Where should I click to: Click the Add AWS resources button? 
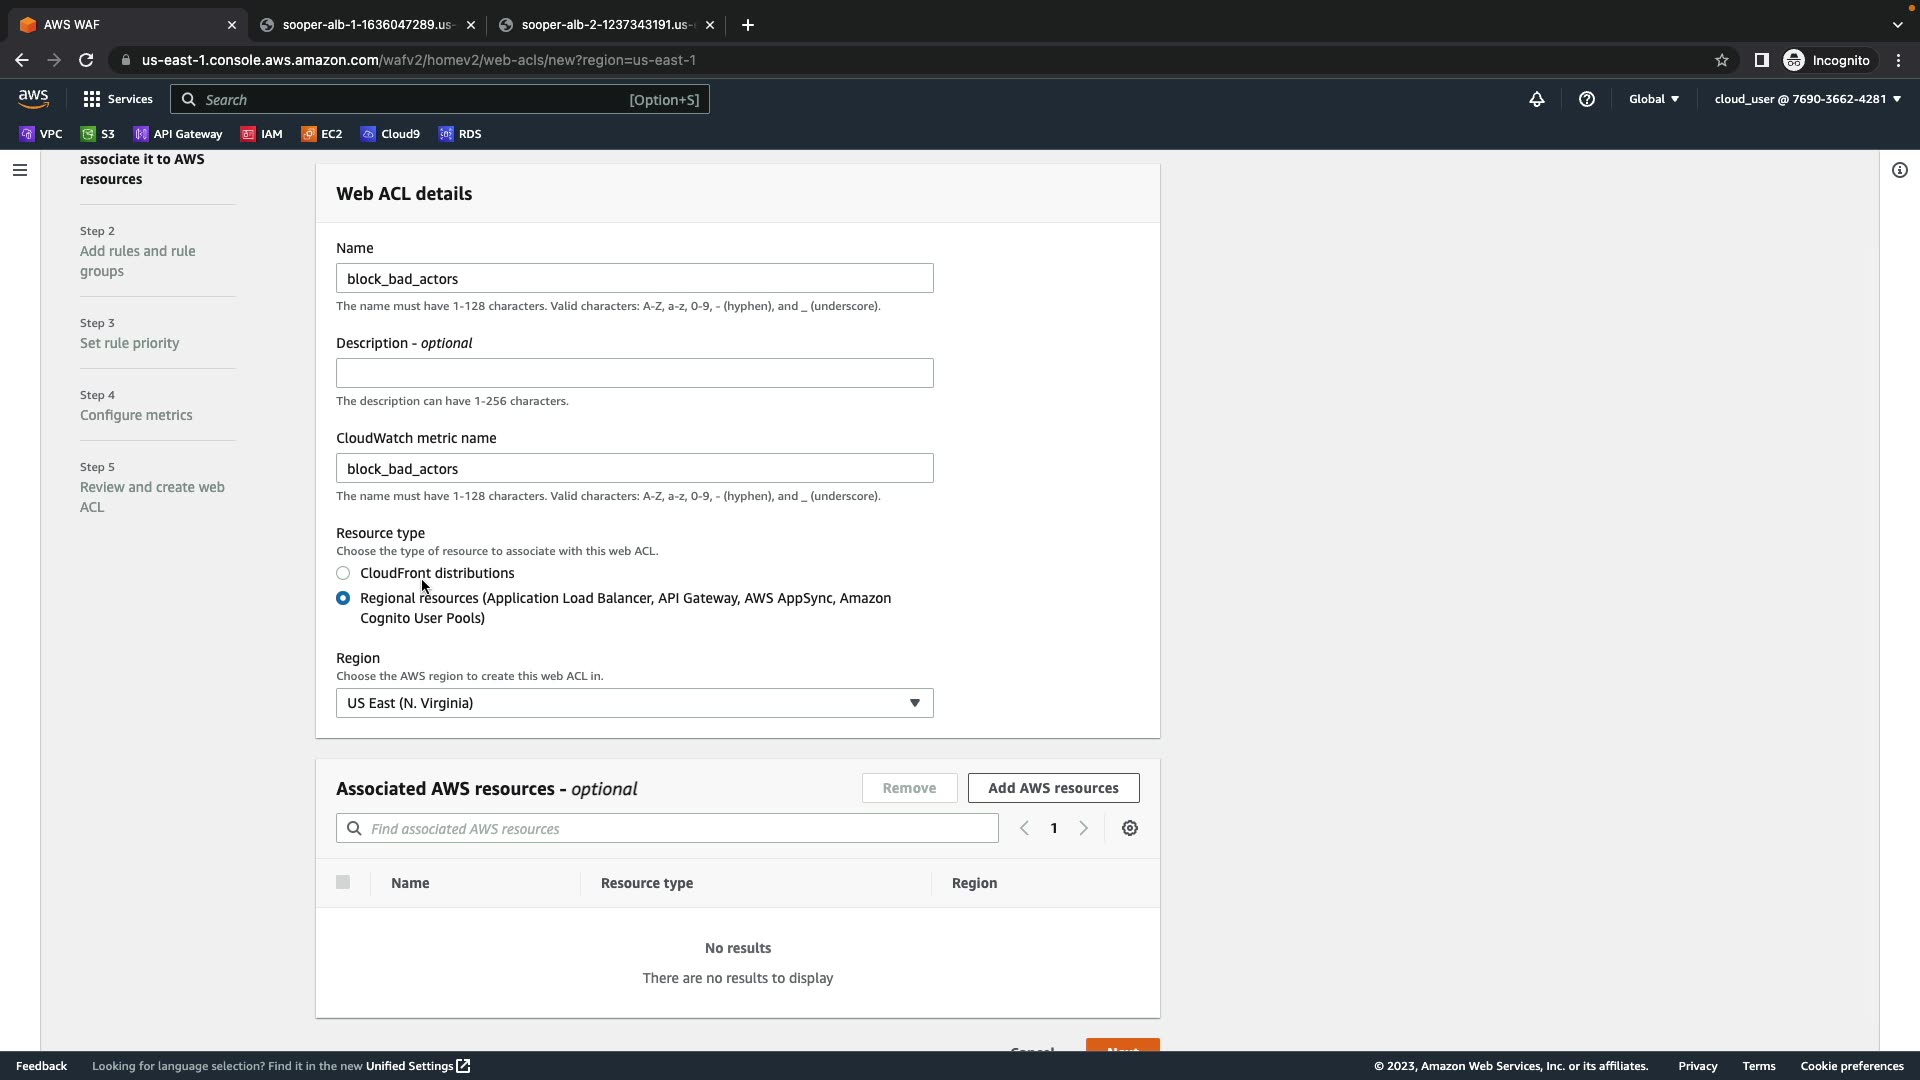point(1053,788)
